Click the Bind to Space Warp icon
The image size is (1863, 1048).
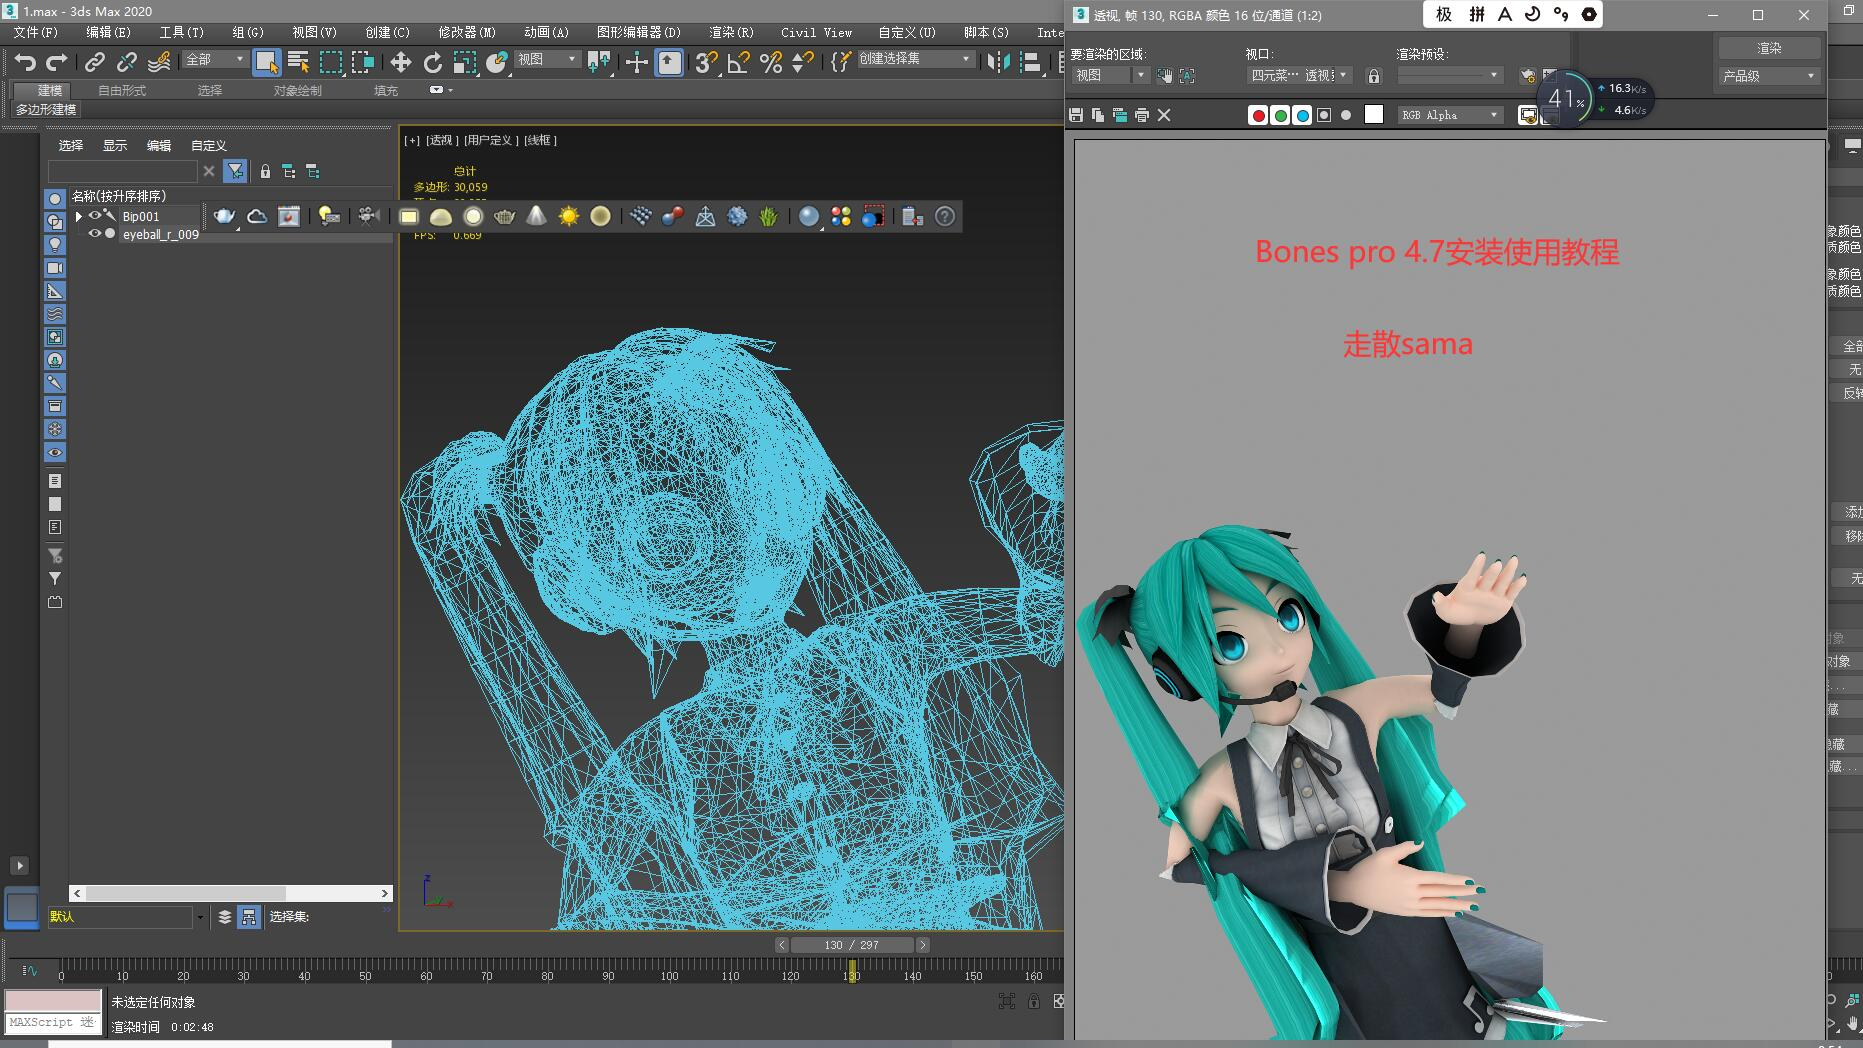click(x=159, y=62)
